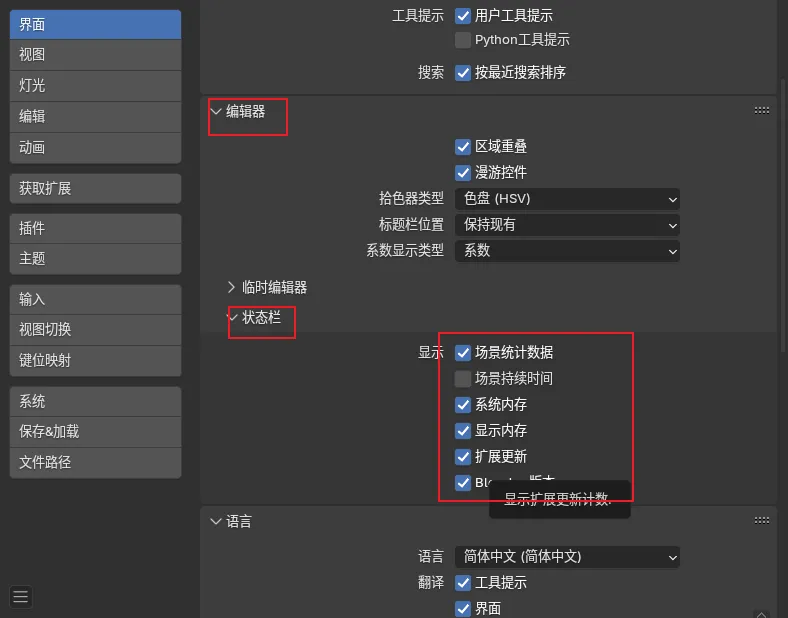The width and height of the screenshot is (788, 618).
Task: Open the hamburger preferences menu
Action: click(21, 597)
